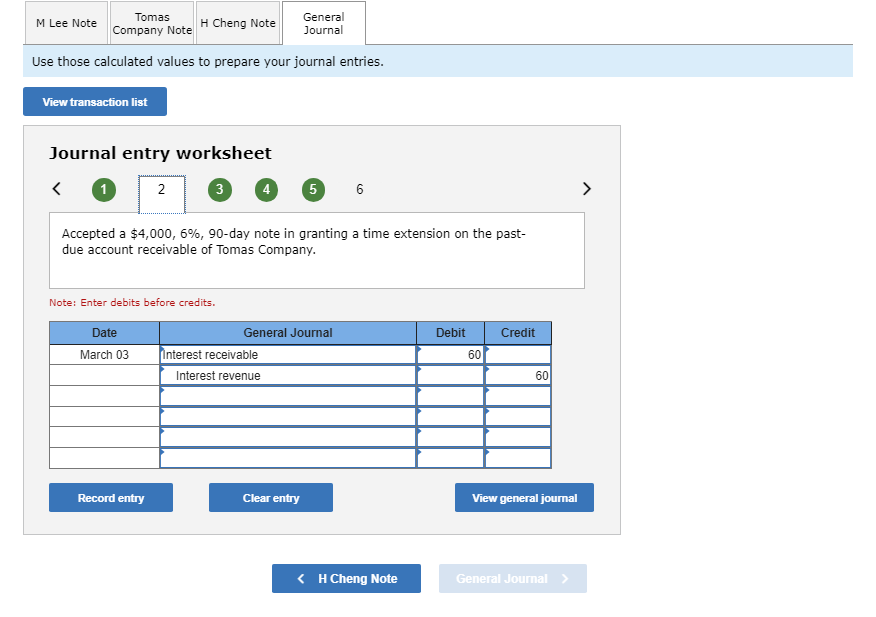
Task: Click the instruction banner about calculated values
Action: point(438,61)
